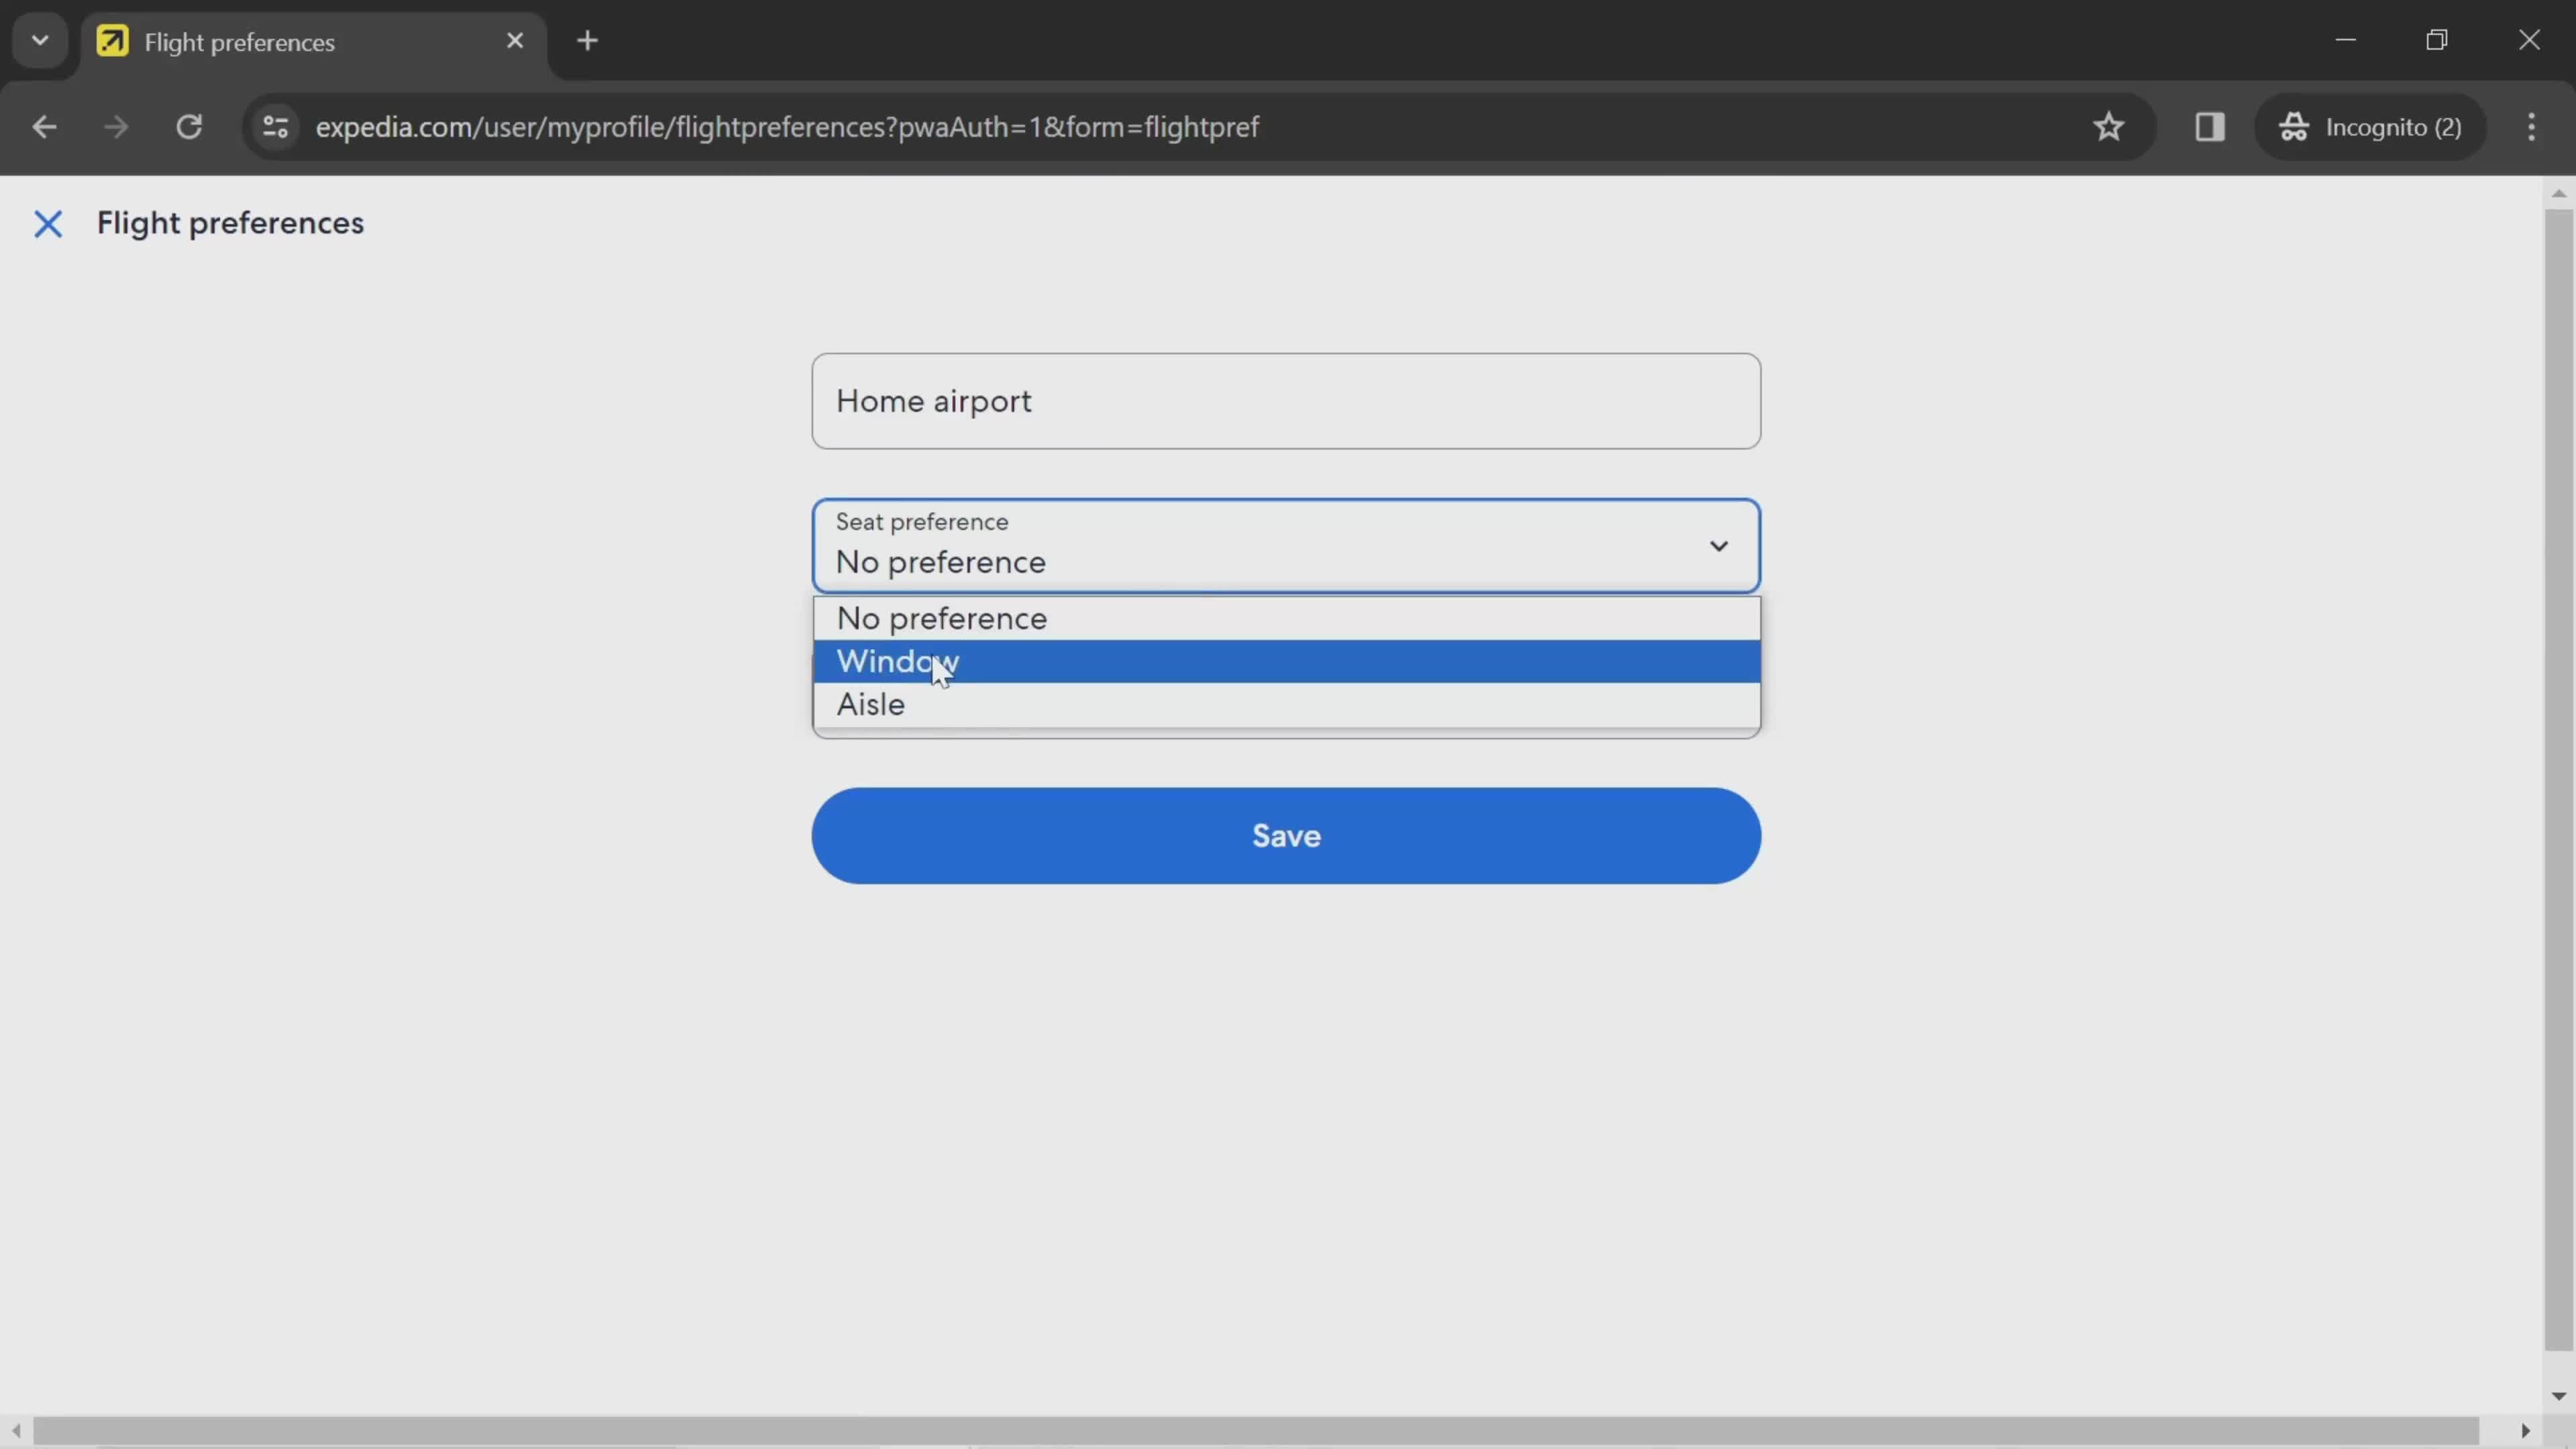Click the Incognito profile icon
Viewport: 2576px width, 1449px height.
click(x=2295, y=125)
